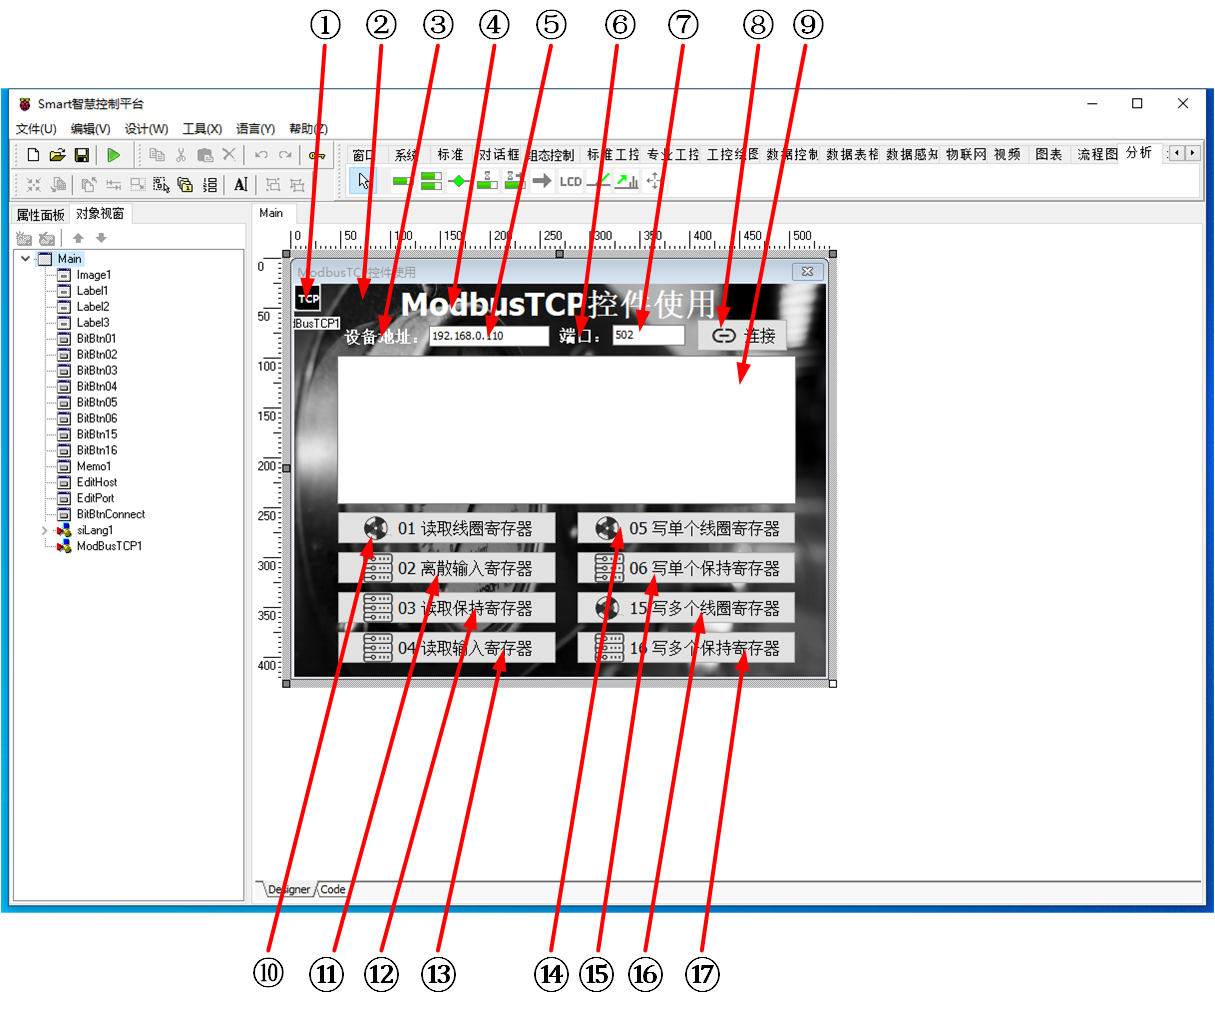
Task: Undo last action with the undo arrow
Action: coord(261,155)
